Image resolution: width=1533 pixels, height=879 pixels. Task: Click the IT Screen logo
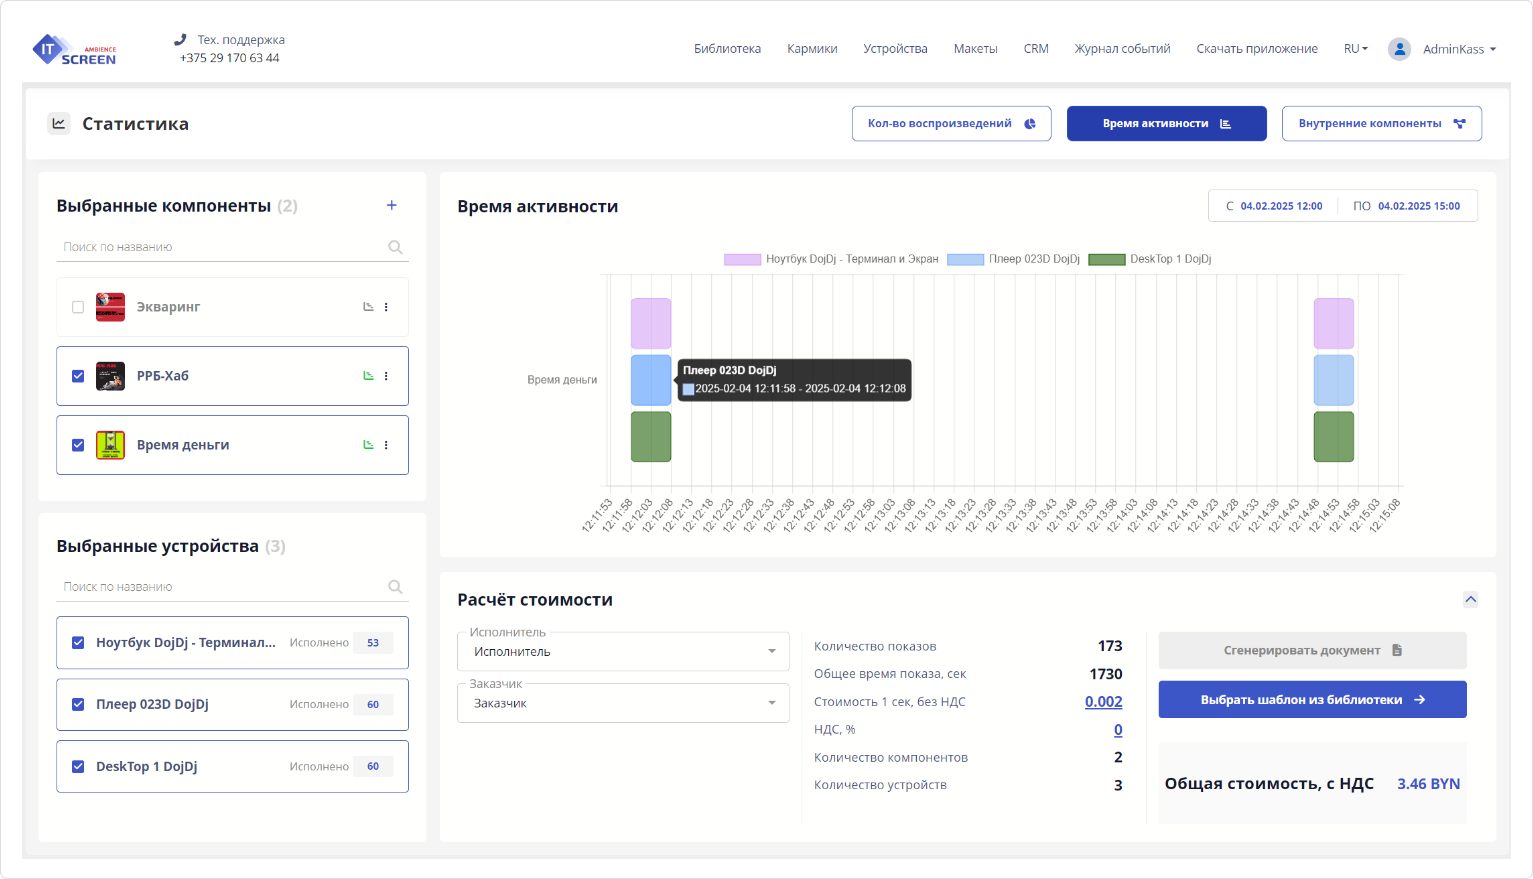click(75, 49)
